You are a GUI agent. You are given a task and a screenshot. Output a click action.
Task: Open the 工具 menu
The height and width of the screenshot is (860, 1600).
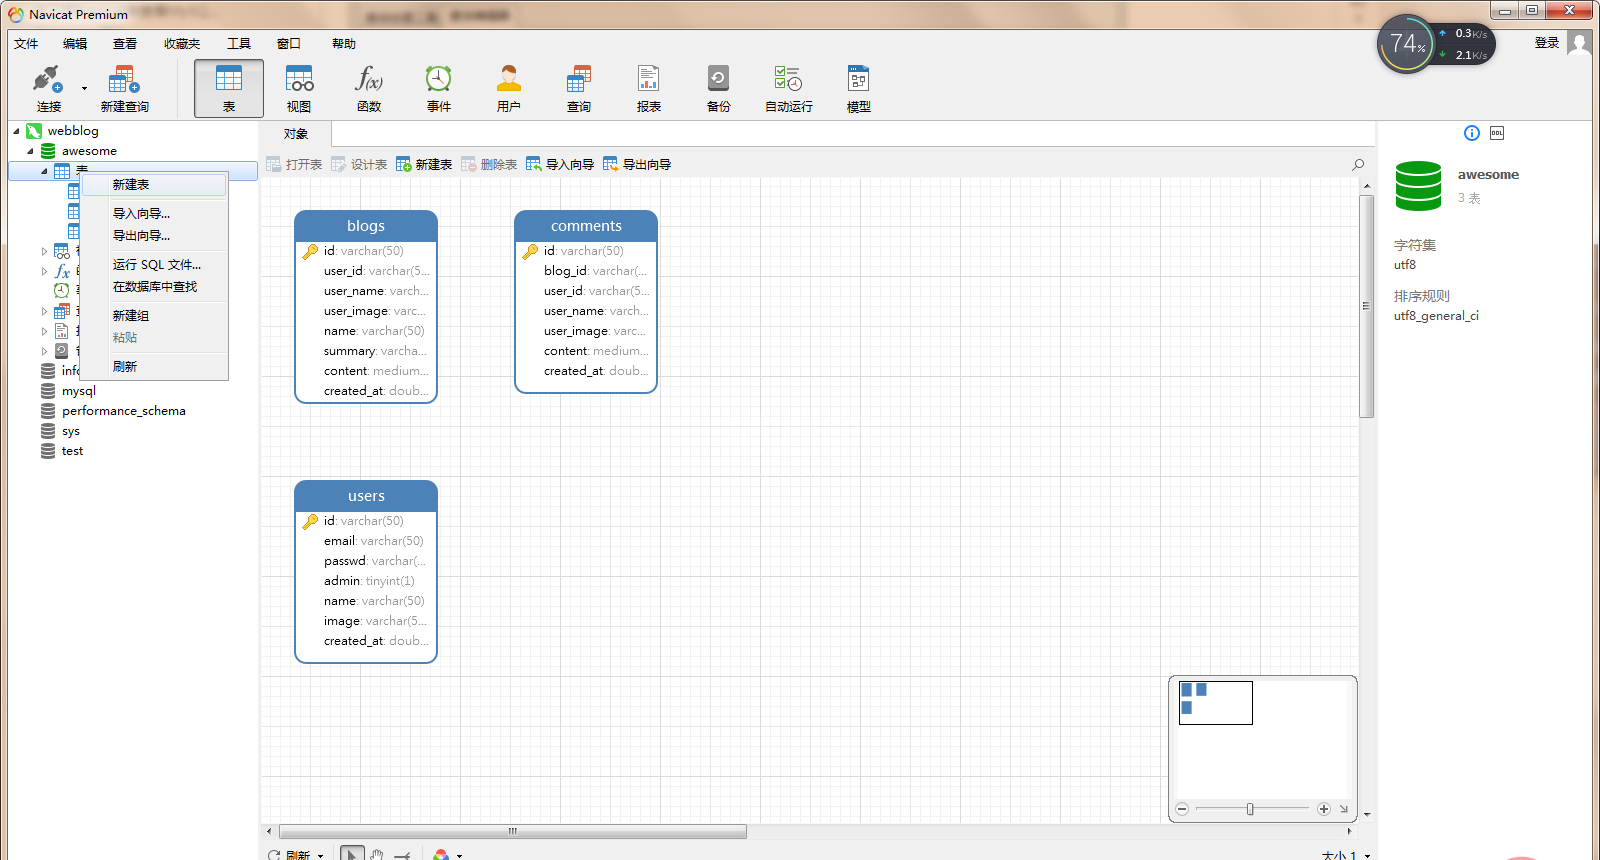click(x=239, y=43)
